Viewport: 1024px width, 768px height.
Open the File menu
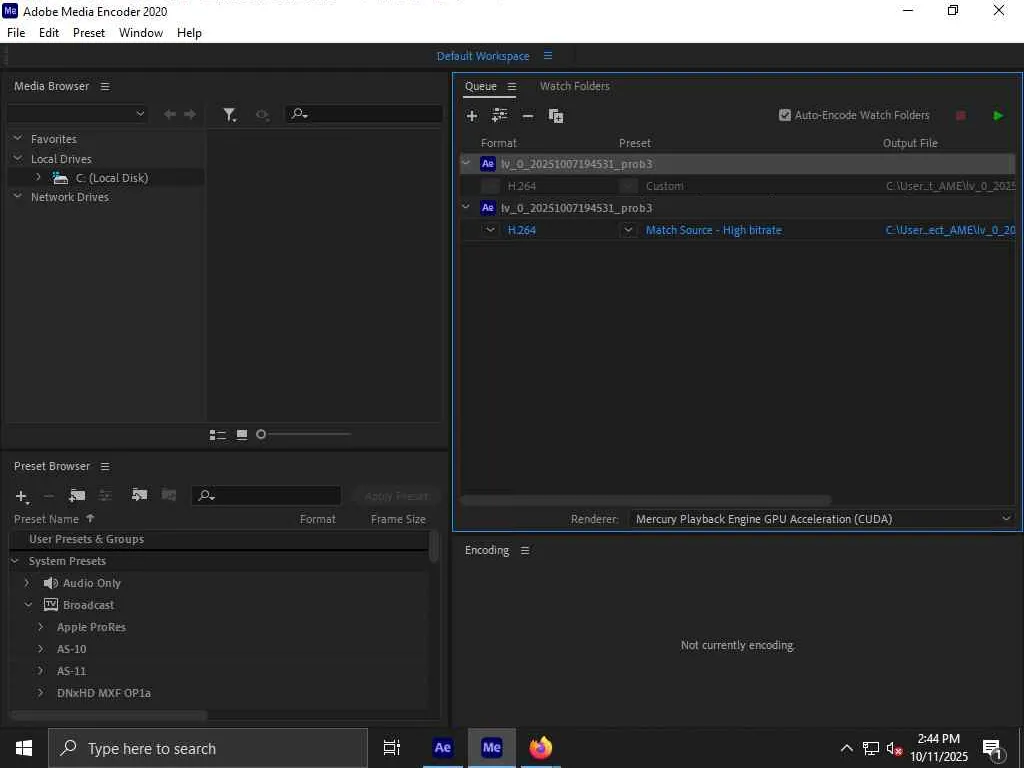pos(16,33)
